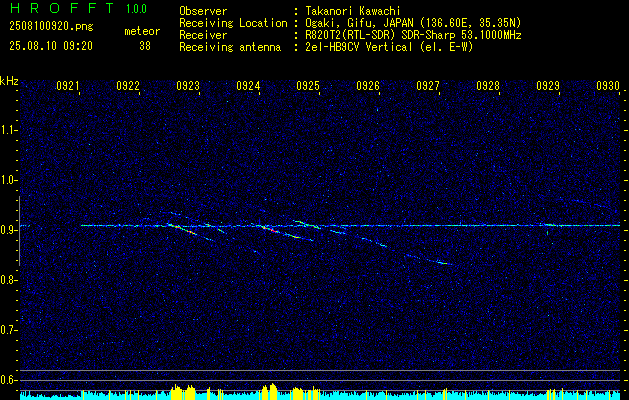
Task: Click the date stamp 25.08.10 09:20
Action: point(51,46)
